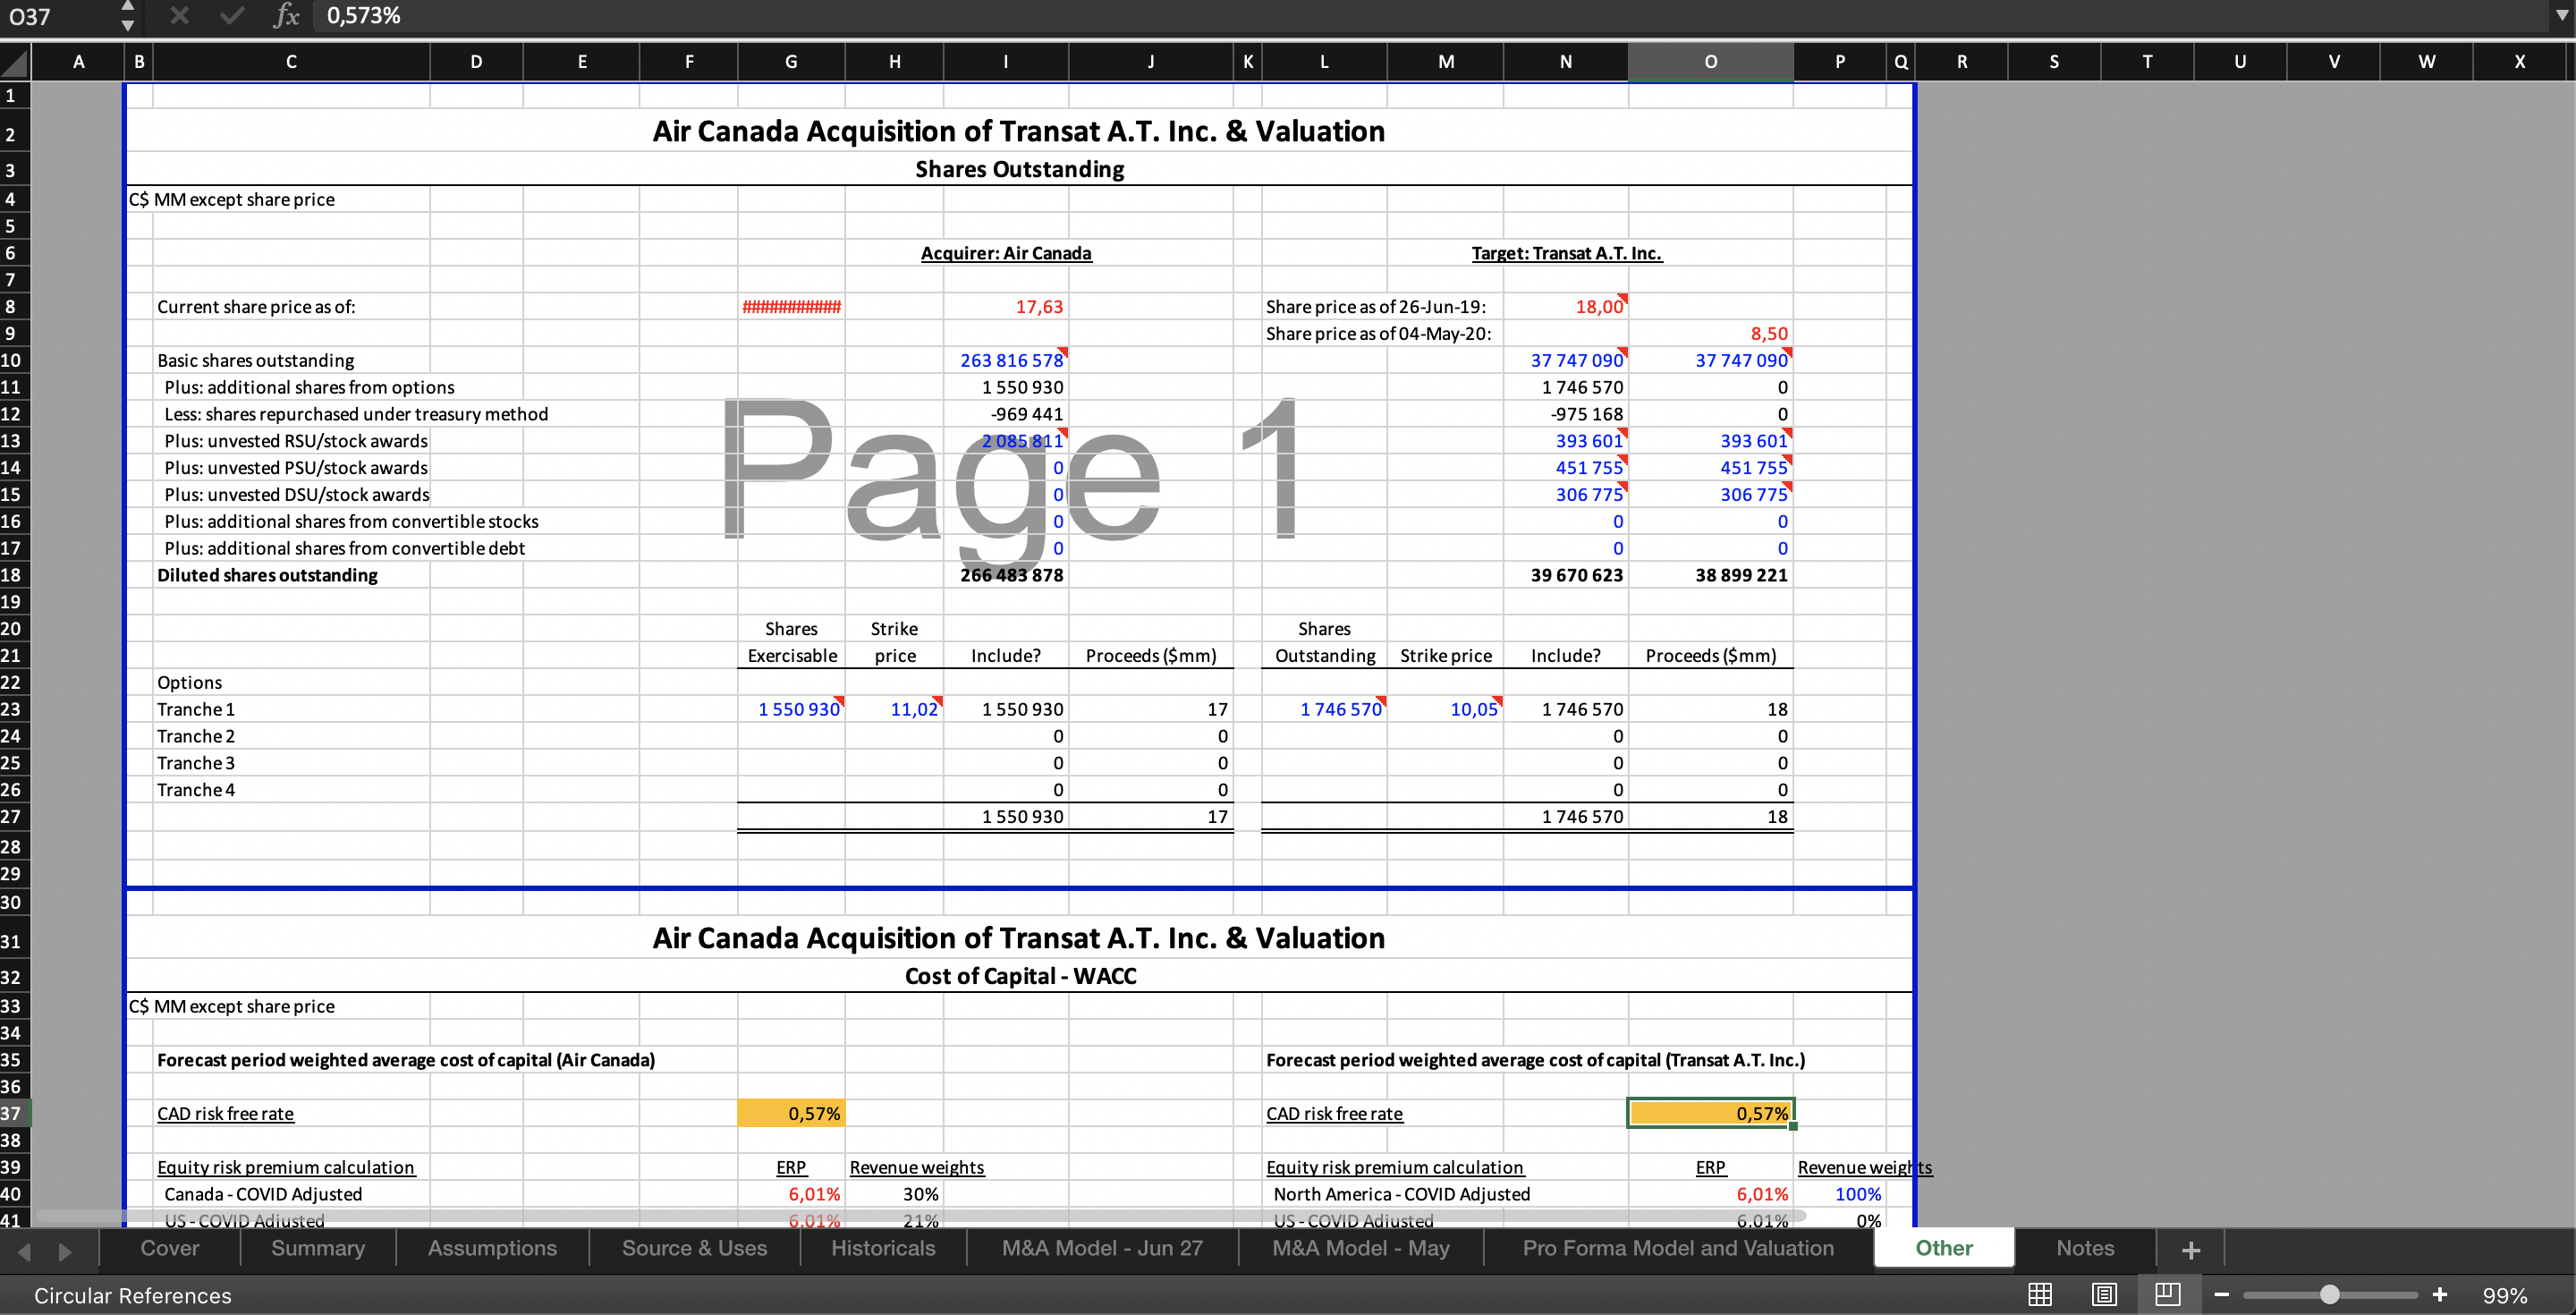Select 'Less: shares repurchased under treasury method'
The width and height of the screenshot is (2576, 1315).
356,414
